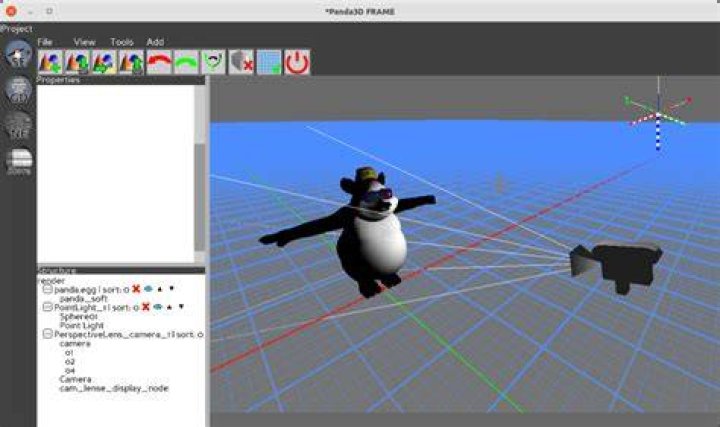The image size is (720, 427).
Task: Select the GUI editor sidebar icon
Action: point(18,90)
